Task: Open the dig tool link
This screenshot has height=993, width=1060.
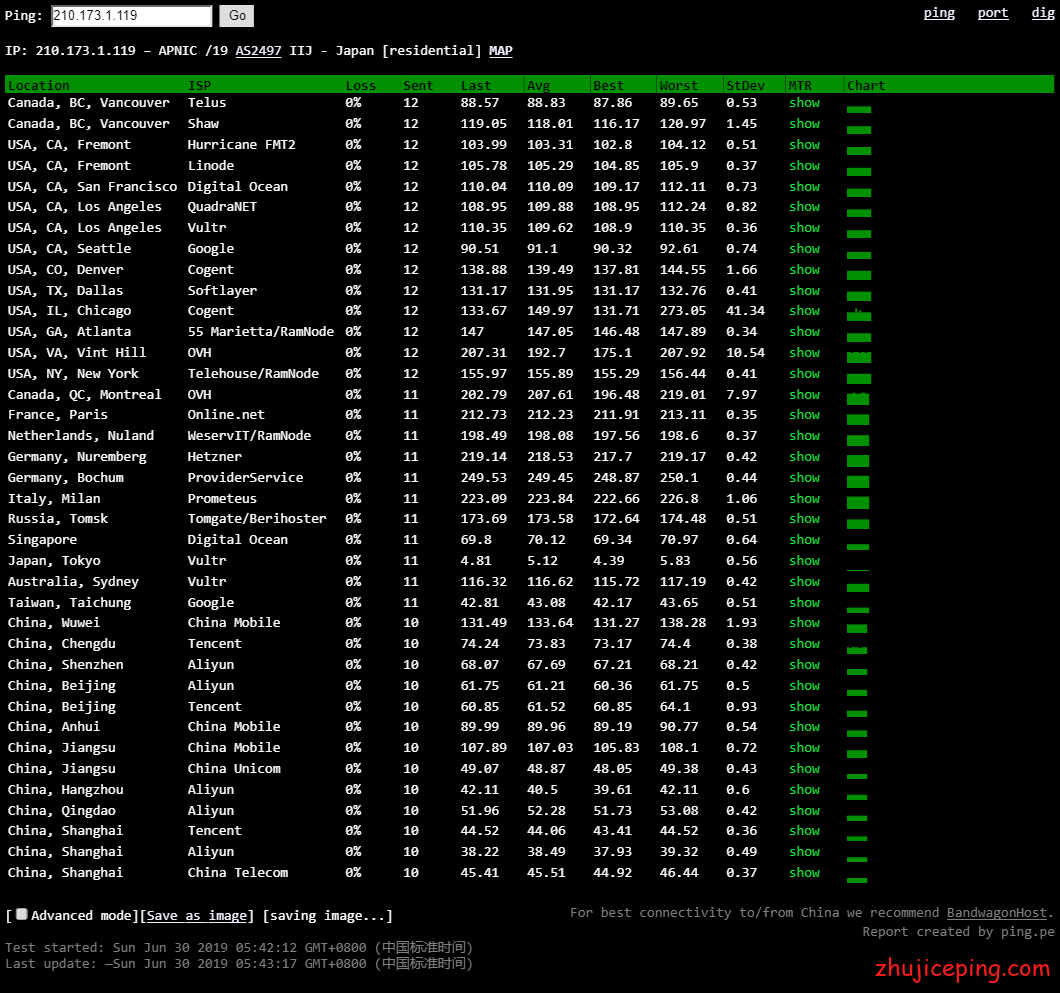Action: click(x=1042, y=13)
